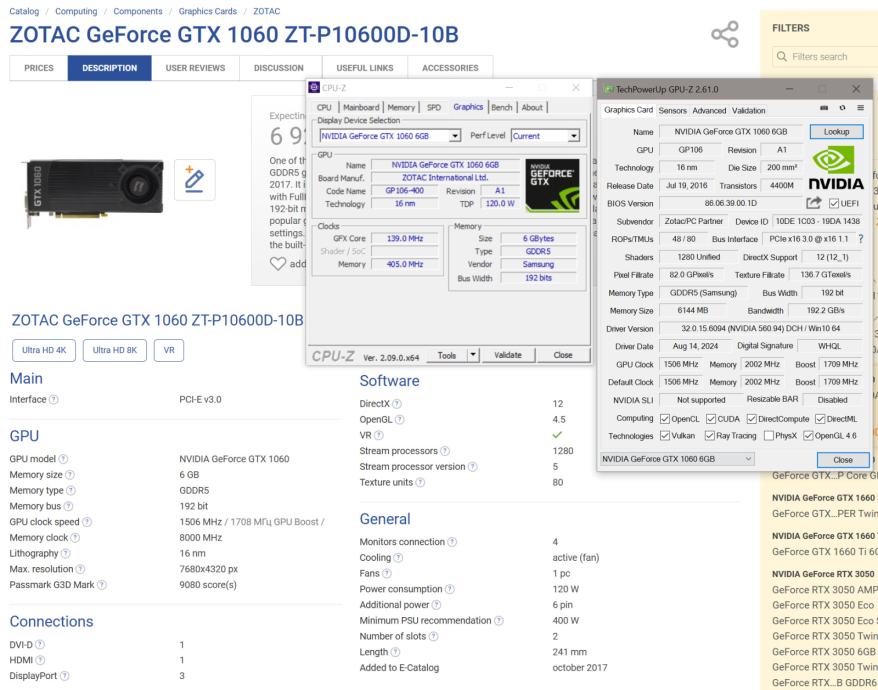878x690 pixels.
Task: Click the CPU-Z title bar app icon
Action: coord(314,87)
